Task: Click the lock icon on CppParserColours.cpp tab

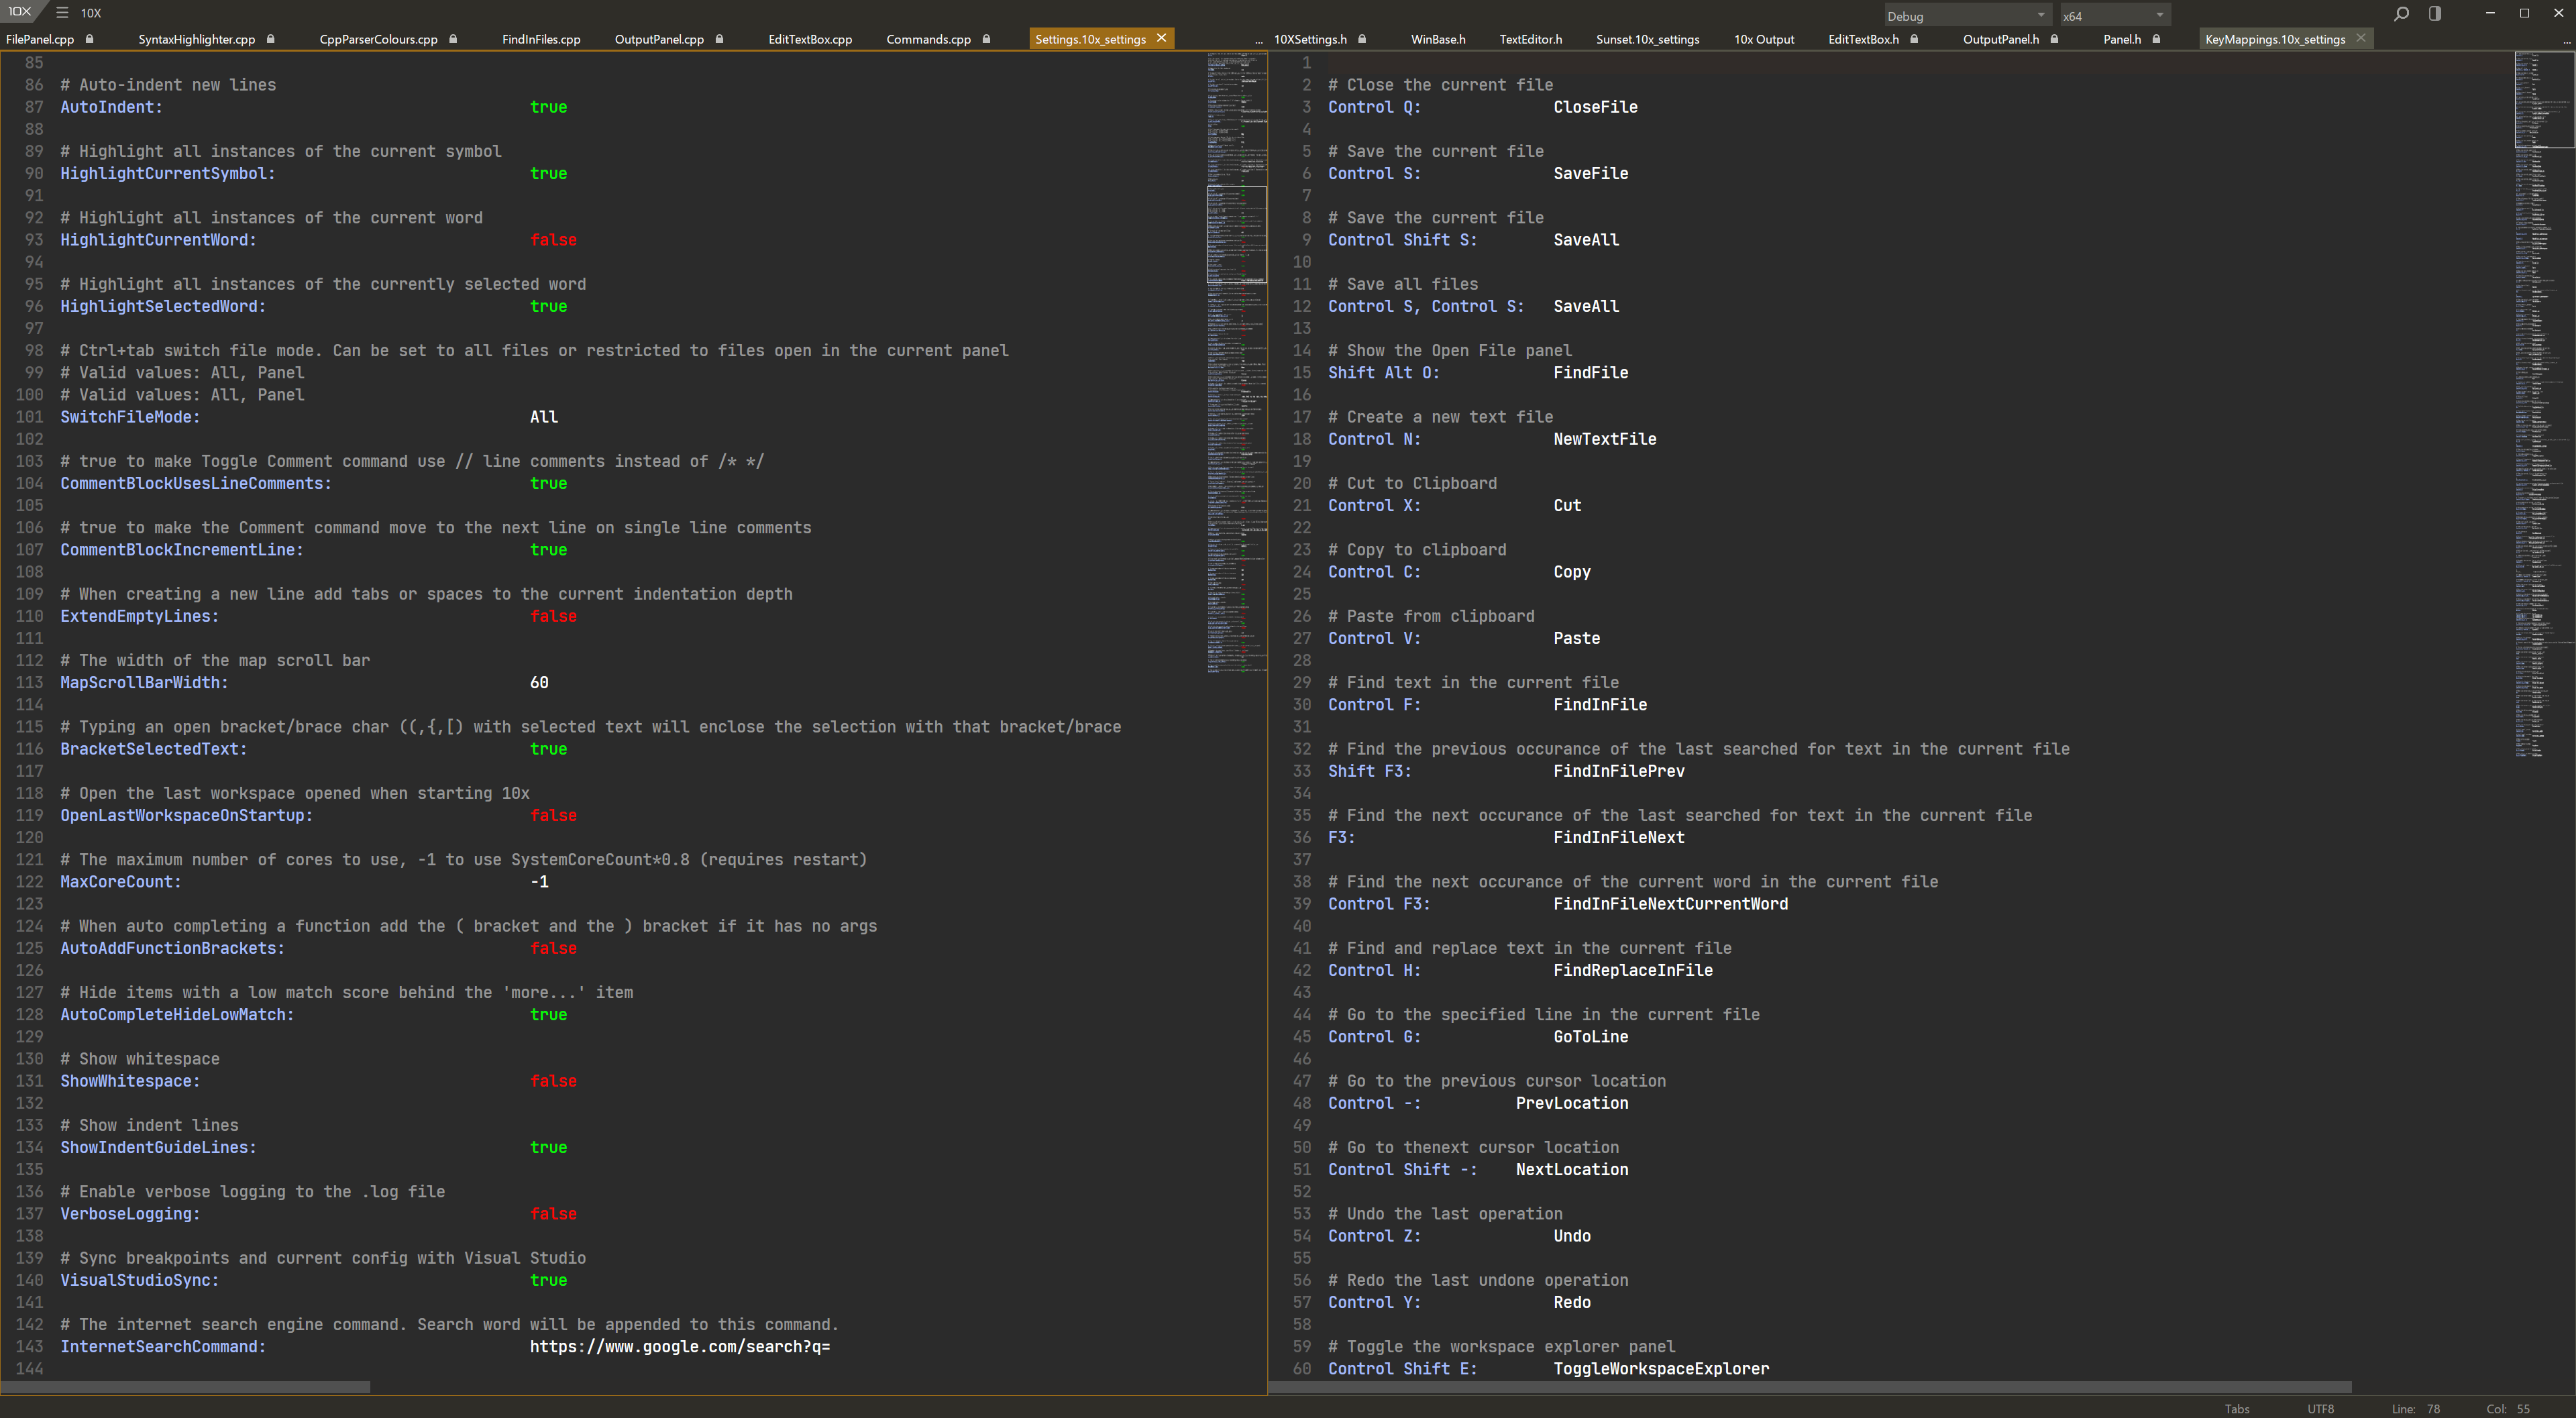Action: point(453,39)
